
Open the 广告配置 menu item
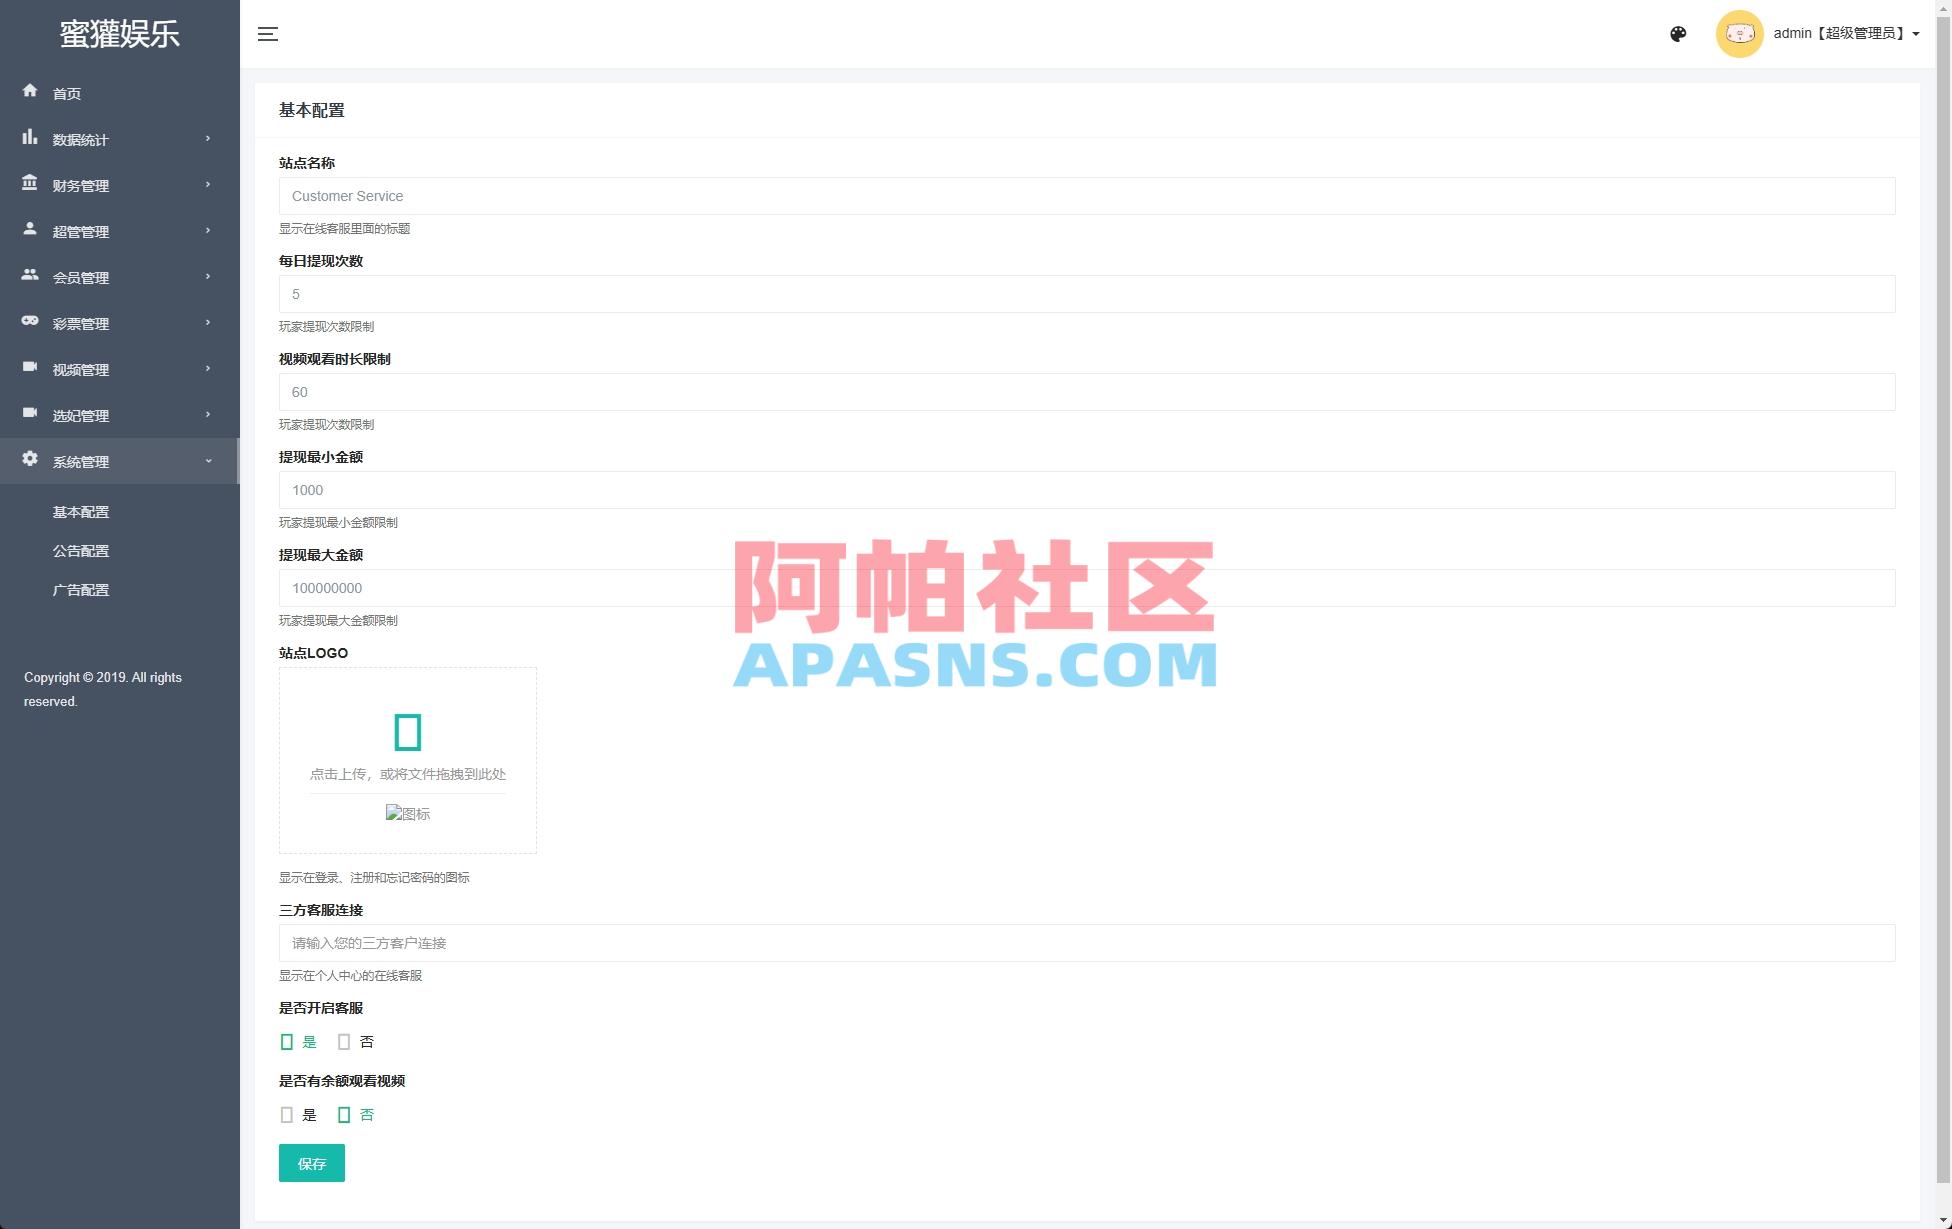[x=81, y=589]
